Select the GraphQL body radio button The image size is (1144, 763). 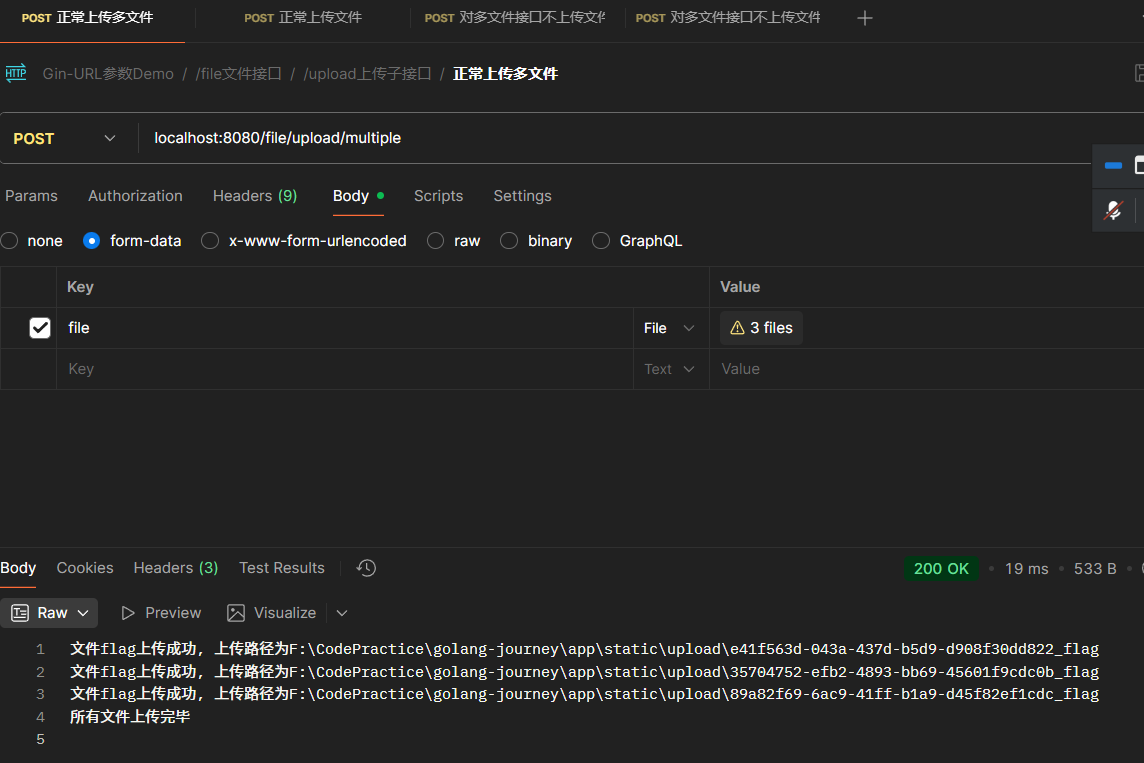601,241
